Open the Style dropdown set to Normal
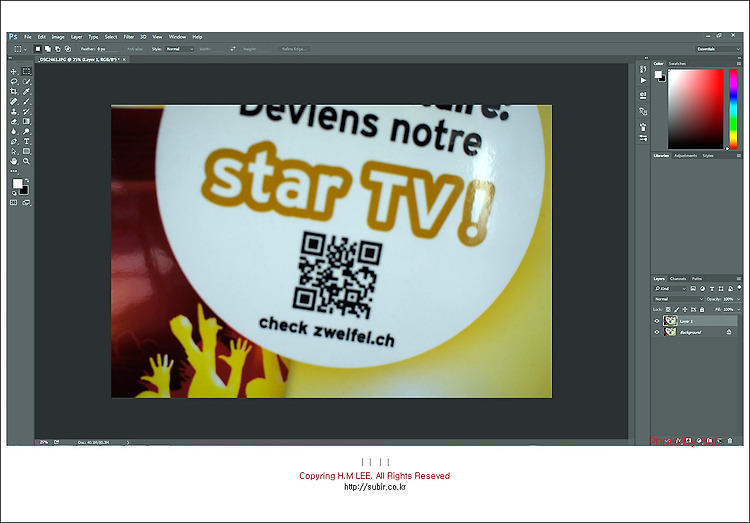Image resolution: width=750 pixels, height=523 pixels. [x=179, y=49]
